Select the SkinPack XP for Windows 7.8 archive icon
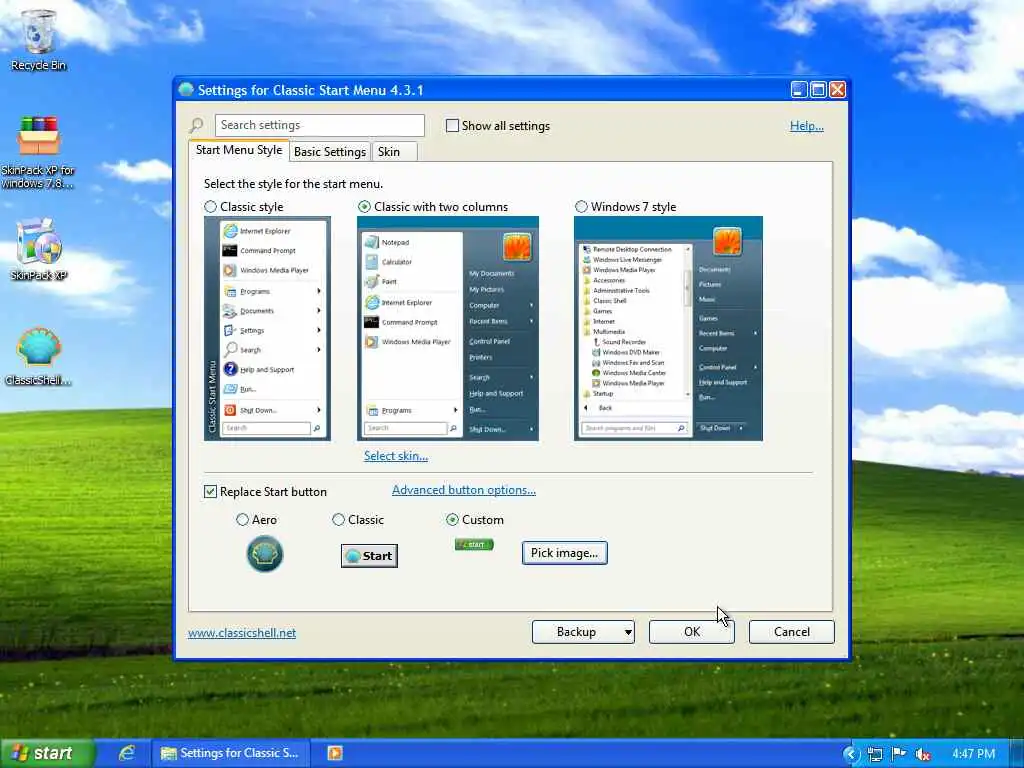1024x768 pixels. 39,152
